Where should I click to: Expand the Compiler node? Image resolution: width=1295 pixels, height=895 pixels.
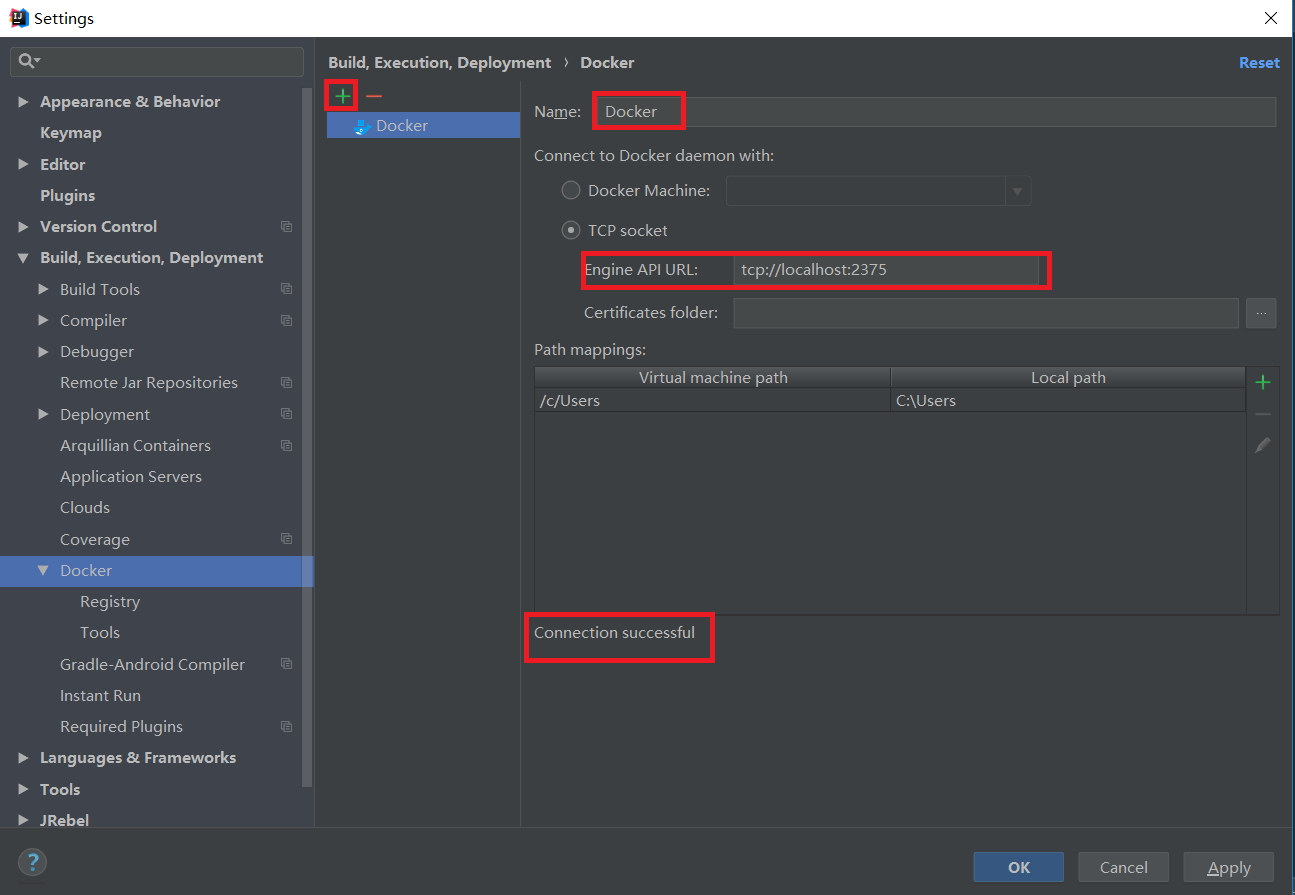coord(43,321)
